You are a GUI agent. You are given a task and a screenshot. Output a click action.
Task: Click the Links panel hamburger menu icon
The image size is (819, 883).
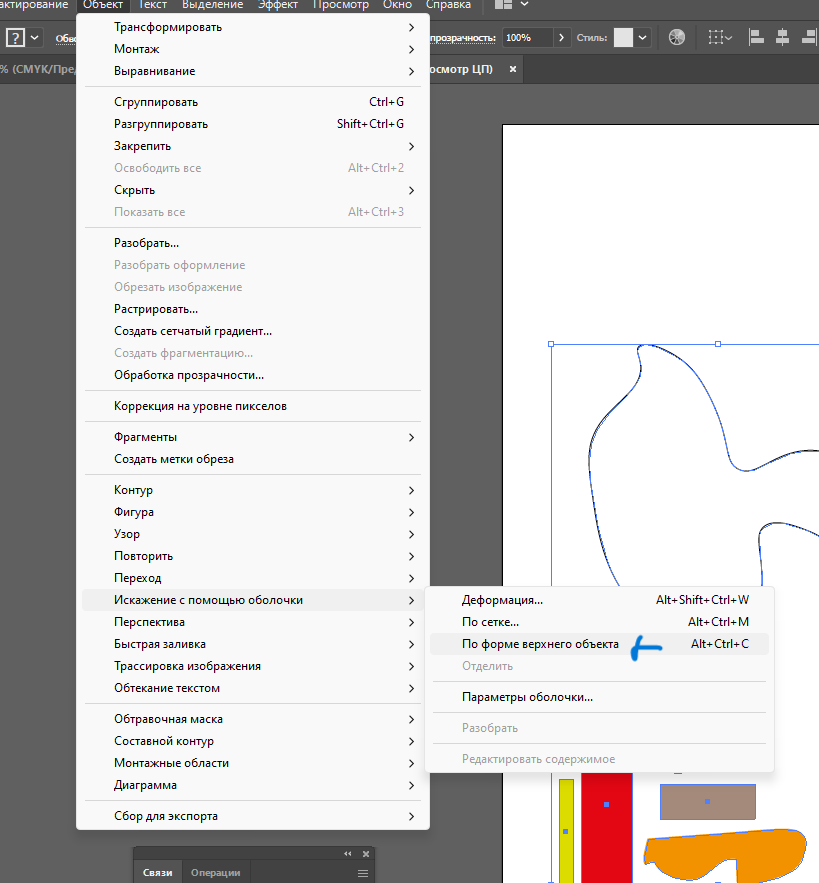tap(363, 873)
